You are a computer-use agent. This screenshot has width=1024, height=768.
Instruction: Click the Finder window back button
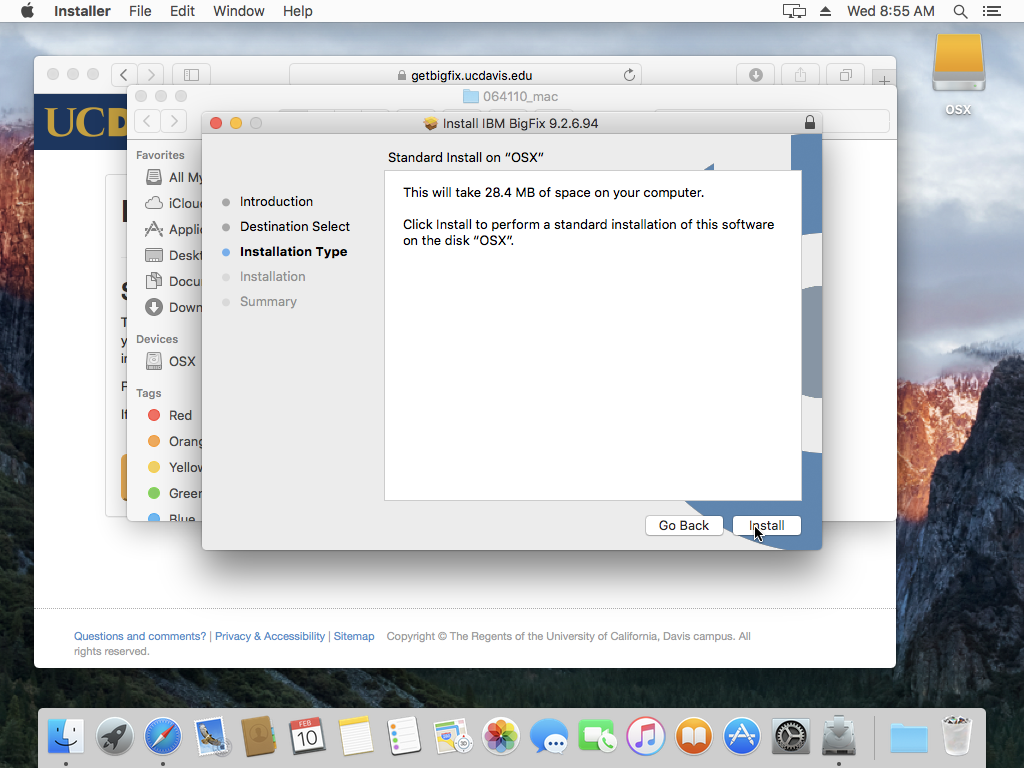click(x=148, y=121)
